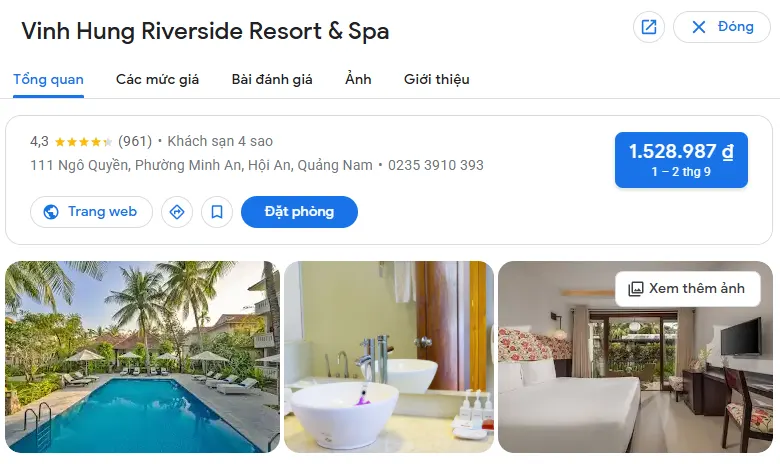Click the 1.528.987 đ price button
This screenshot has width=780, height=464.
[681, 160]
